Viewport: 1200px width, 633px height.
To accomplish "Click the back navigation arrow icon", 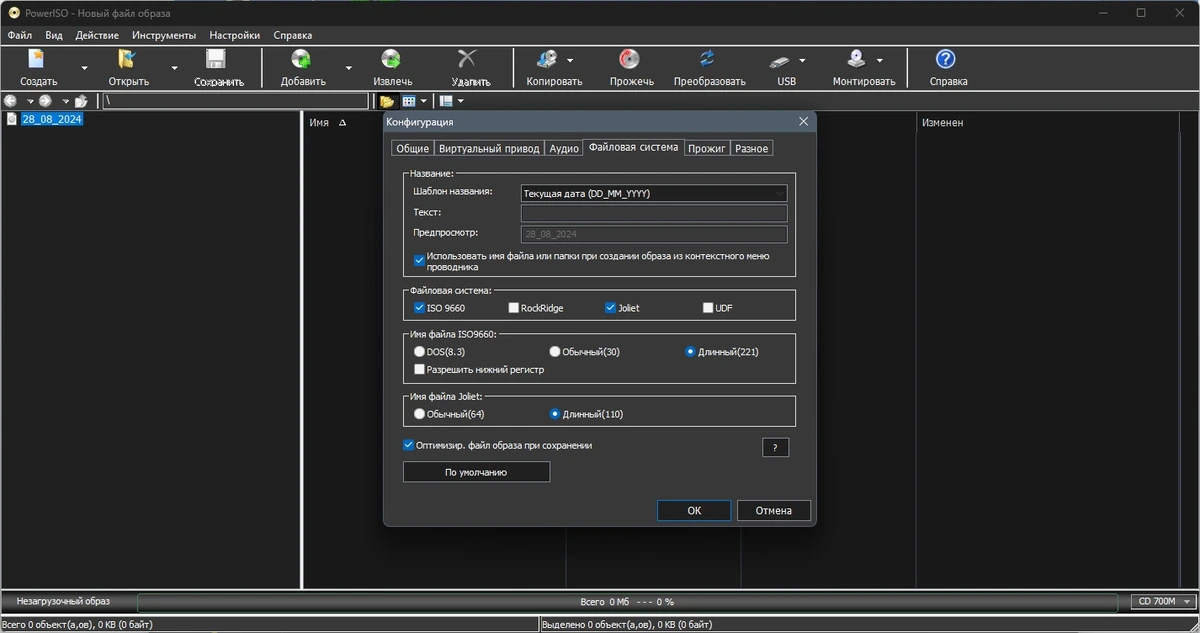I will point(11,101).
